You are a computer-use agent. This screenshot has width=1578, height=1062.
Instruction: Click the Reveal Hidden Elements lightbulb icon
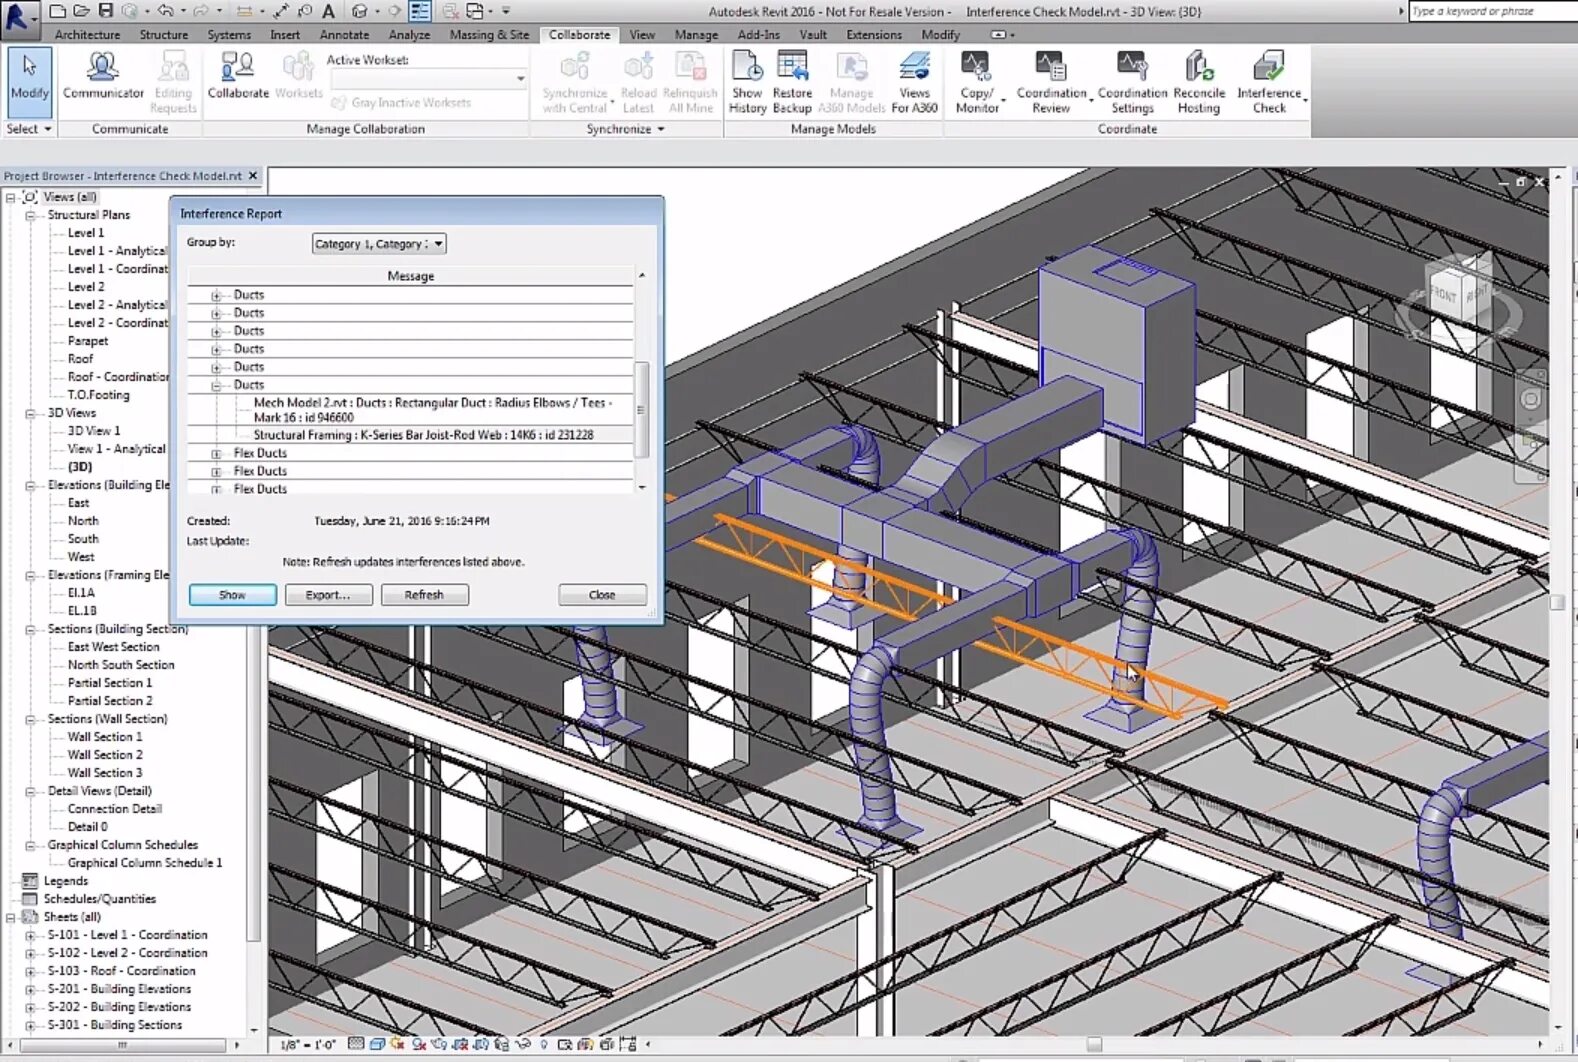tap(544, 1044)
